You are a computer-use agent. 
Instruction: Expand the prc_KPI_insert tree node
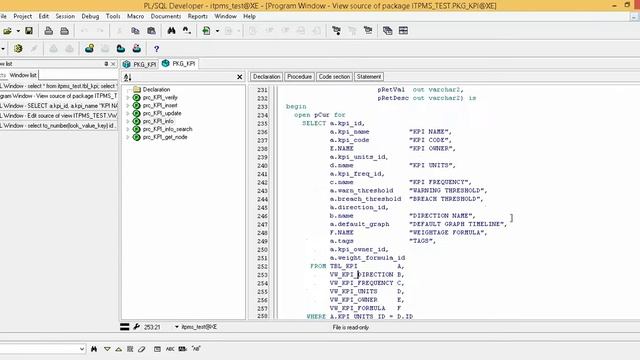pos(128,105)
